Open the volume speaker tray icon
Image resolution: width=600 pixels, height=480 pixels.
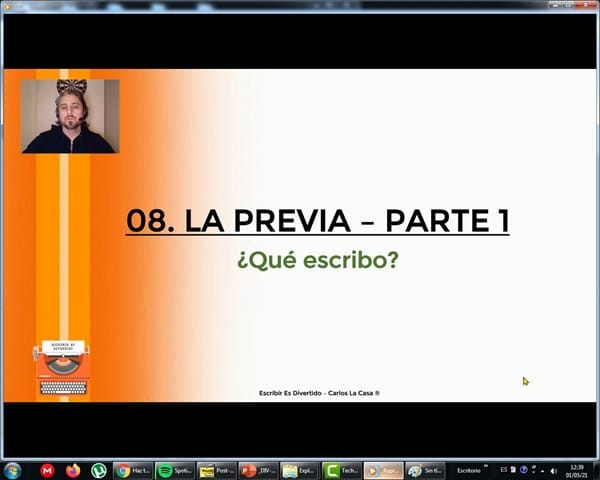click(553, 471)
